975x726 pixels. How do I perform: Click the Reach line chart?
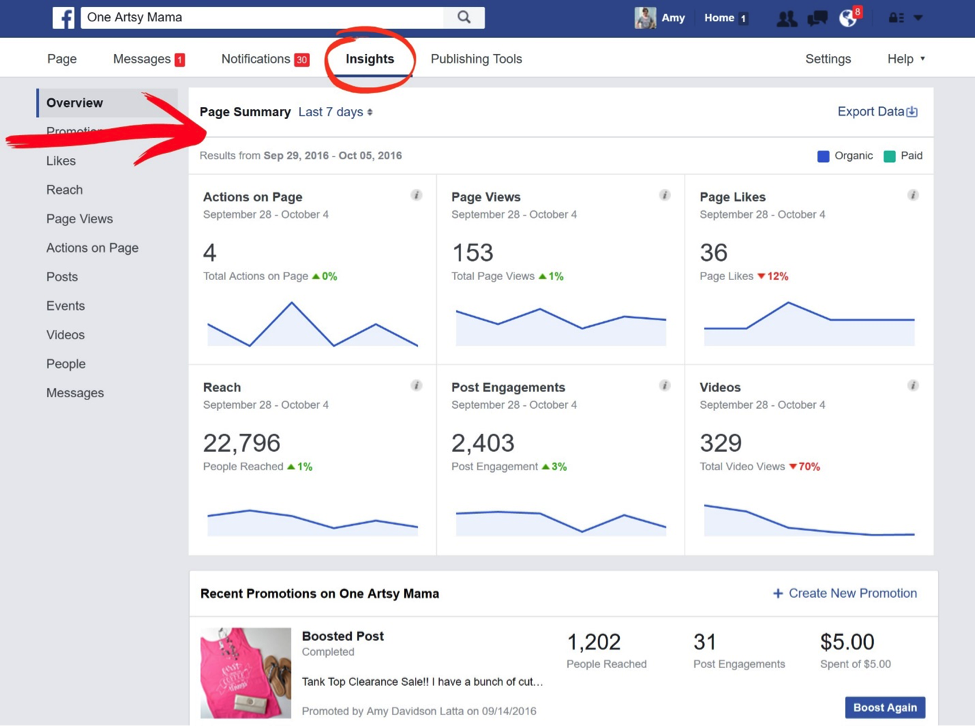pyautogui.click(x=313, y=523)
